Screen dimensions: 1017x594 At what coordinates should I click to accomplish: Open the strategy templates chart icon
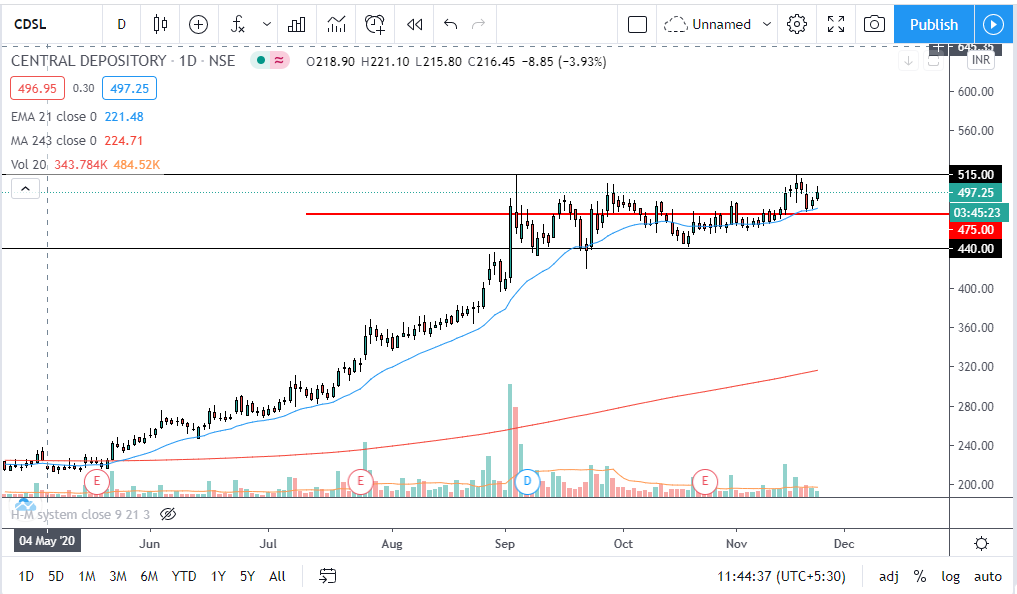click(x=336, y=25)
